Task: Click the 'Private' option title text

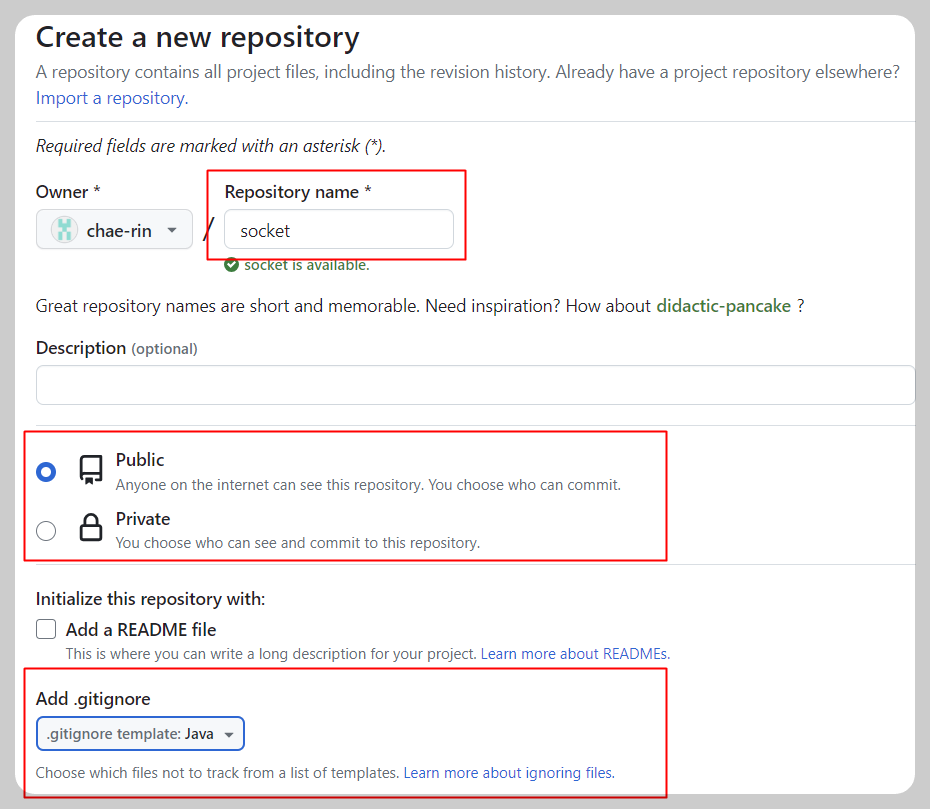Action: [143, 519]
